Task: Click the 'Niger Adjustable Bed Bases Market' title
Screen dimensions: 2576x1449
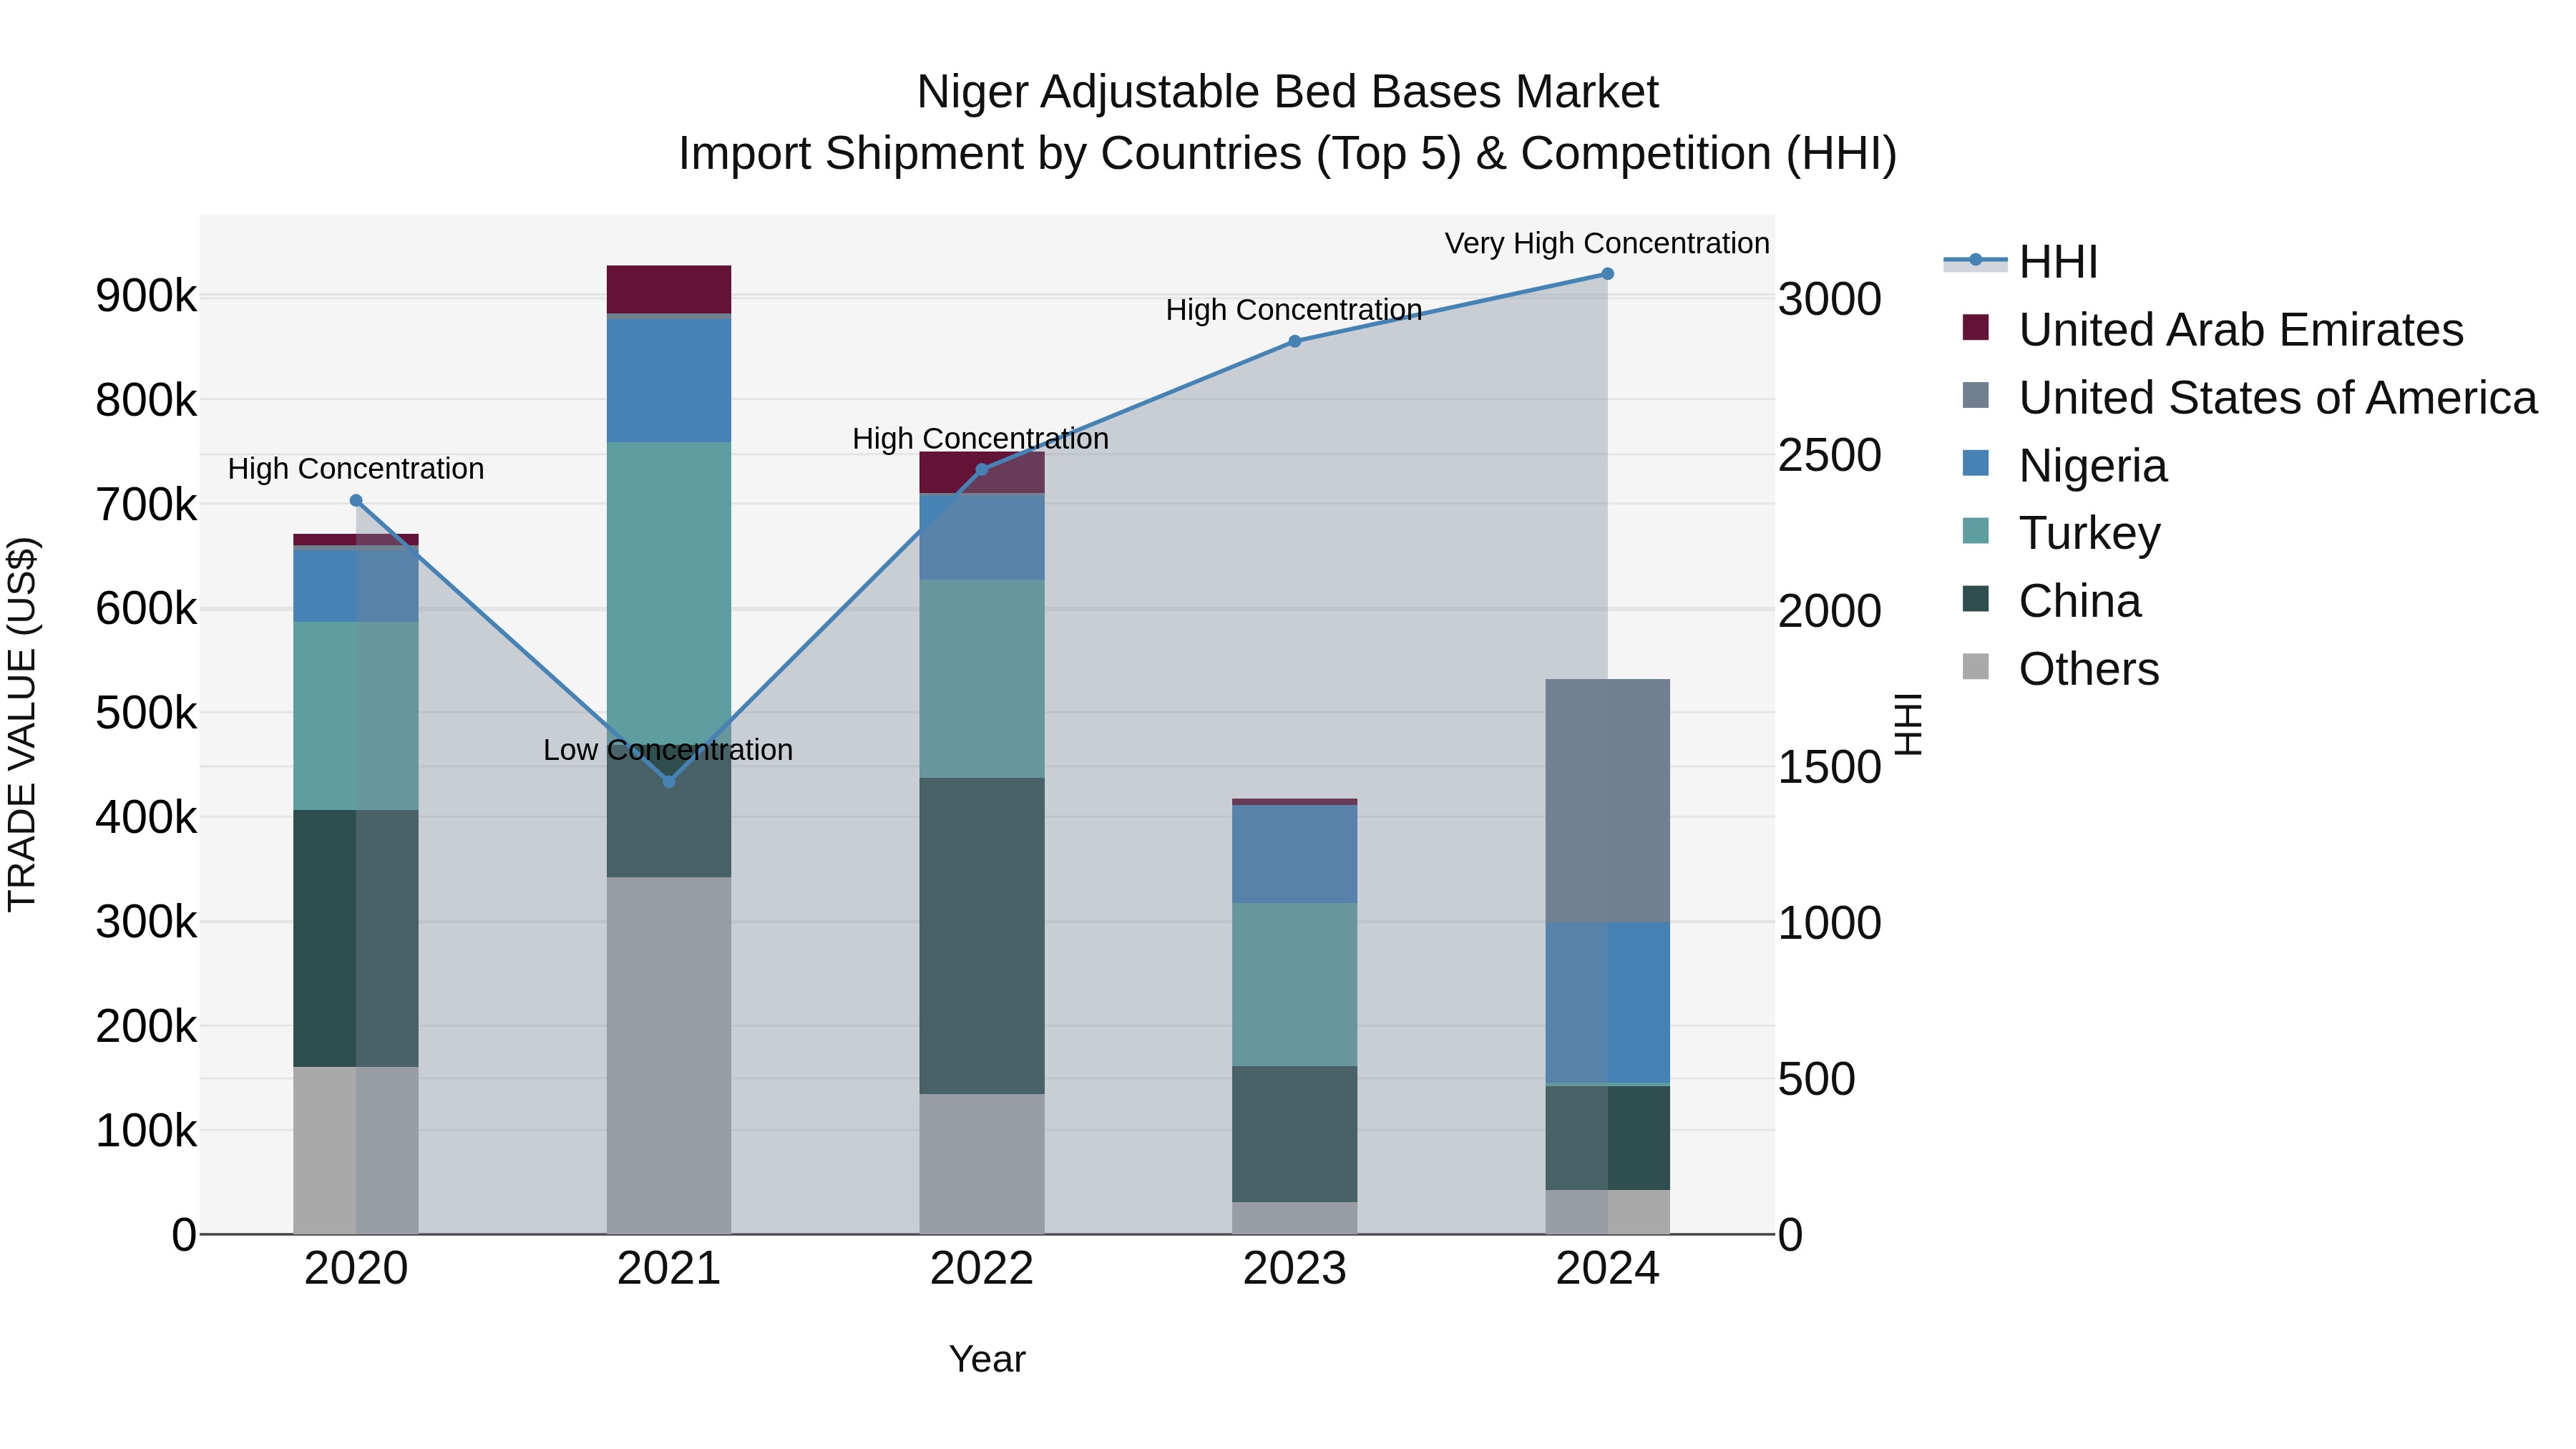Action: click(x=1288, y=92)
